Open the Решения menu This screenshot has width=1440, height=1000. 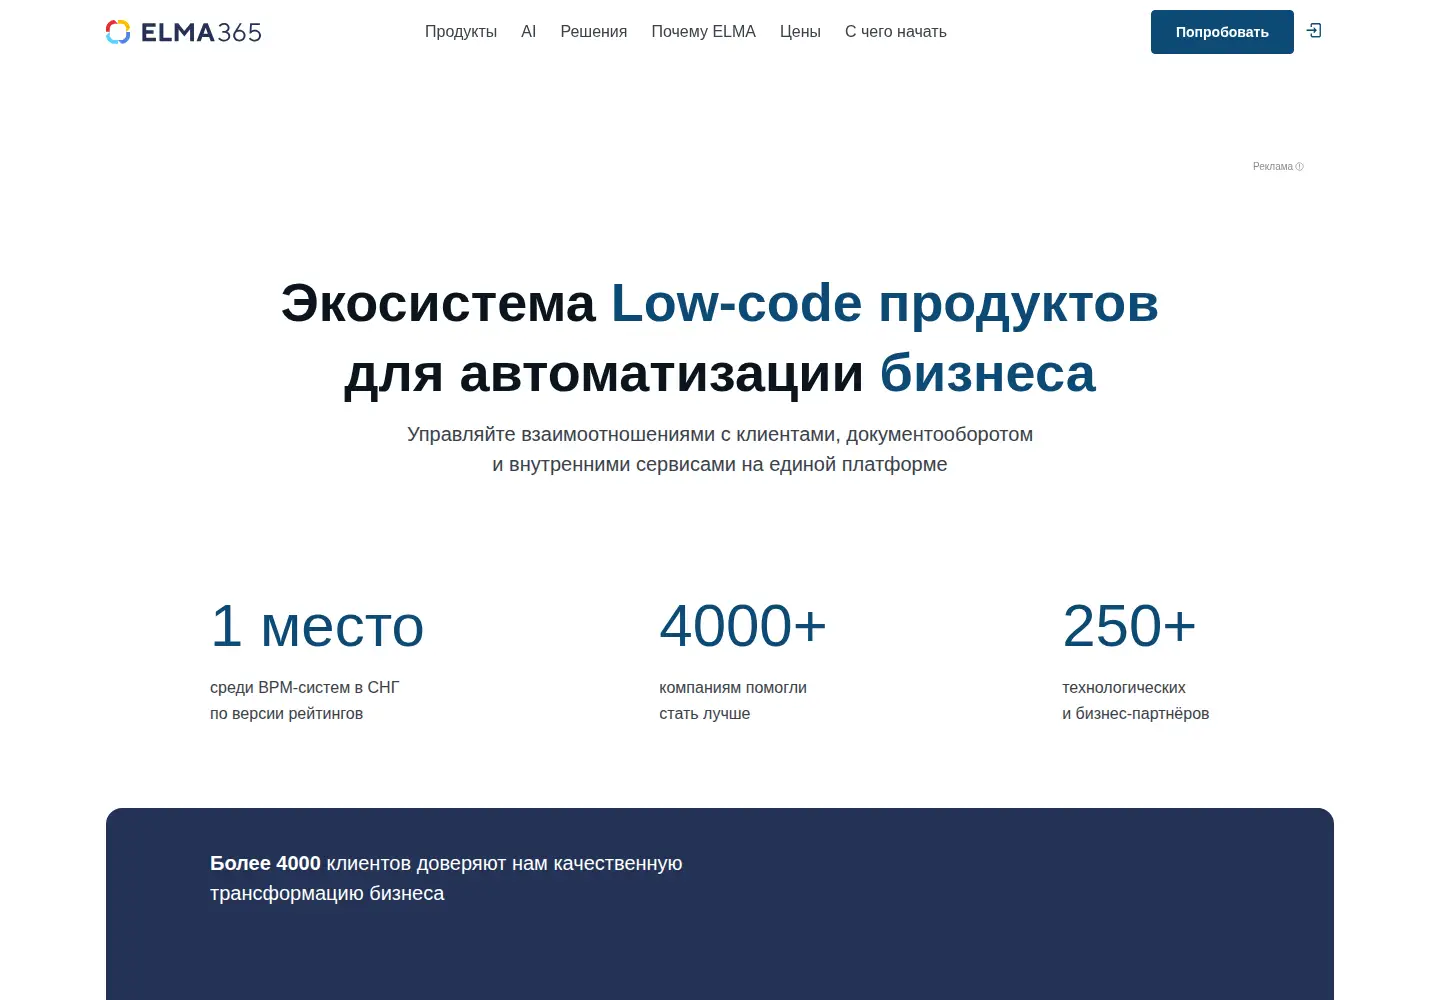coord(594,32)
